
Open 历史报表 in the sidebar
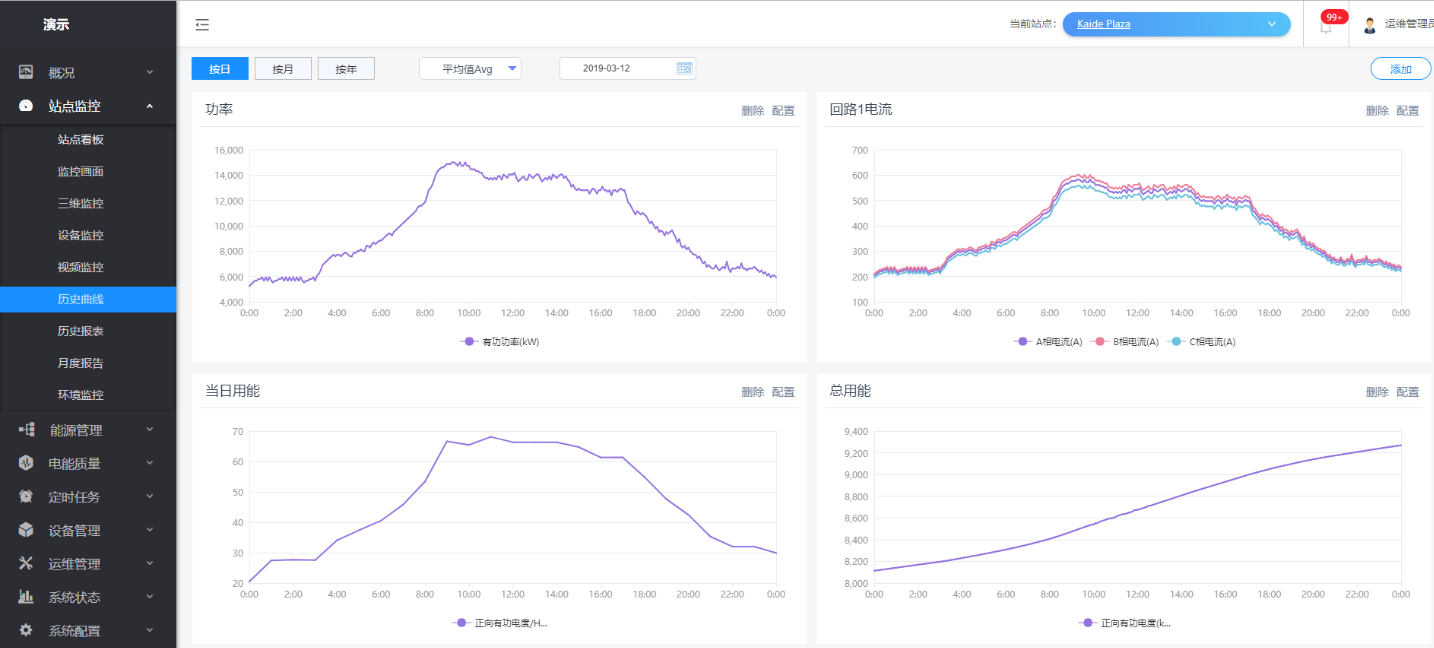point(80,331)
